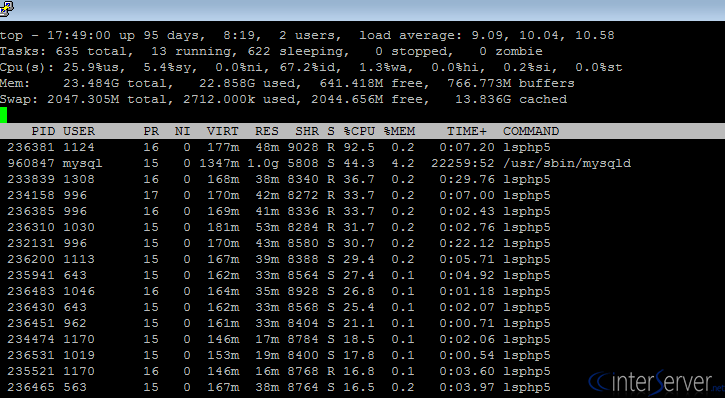This screenshot has width=725, height=398.
Task: Click the 1347m VIRT value for mysqld
Action: click(x=219, y=163)
